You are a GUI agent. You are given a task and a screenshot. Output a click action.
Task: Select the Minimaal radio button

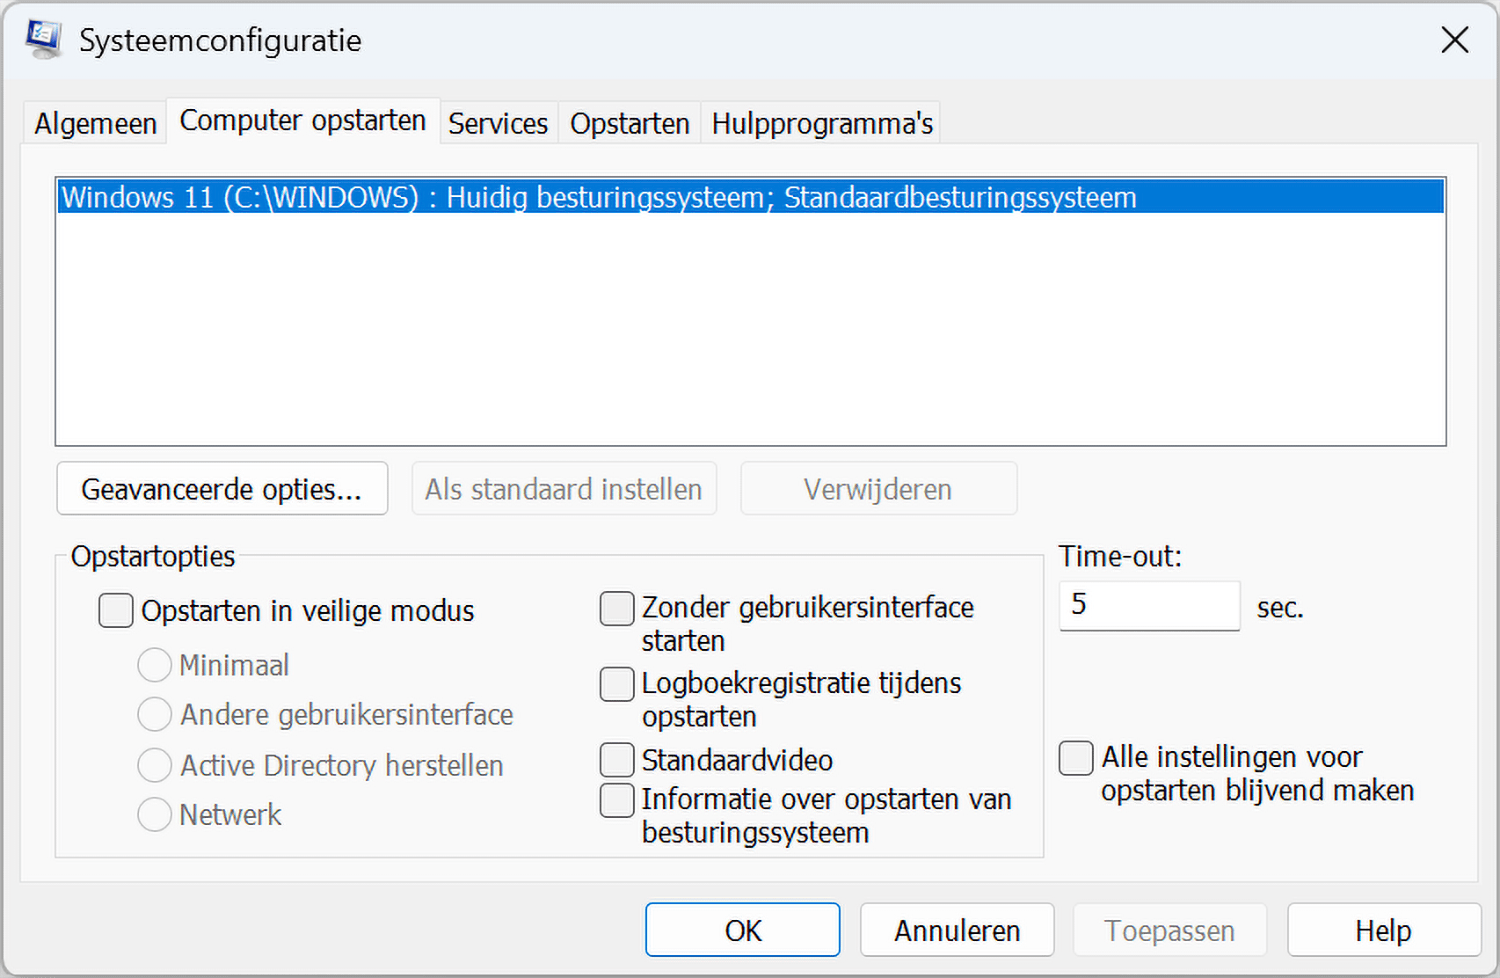point(155,665)
